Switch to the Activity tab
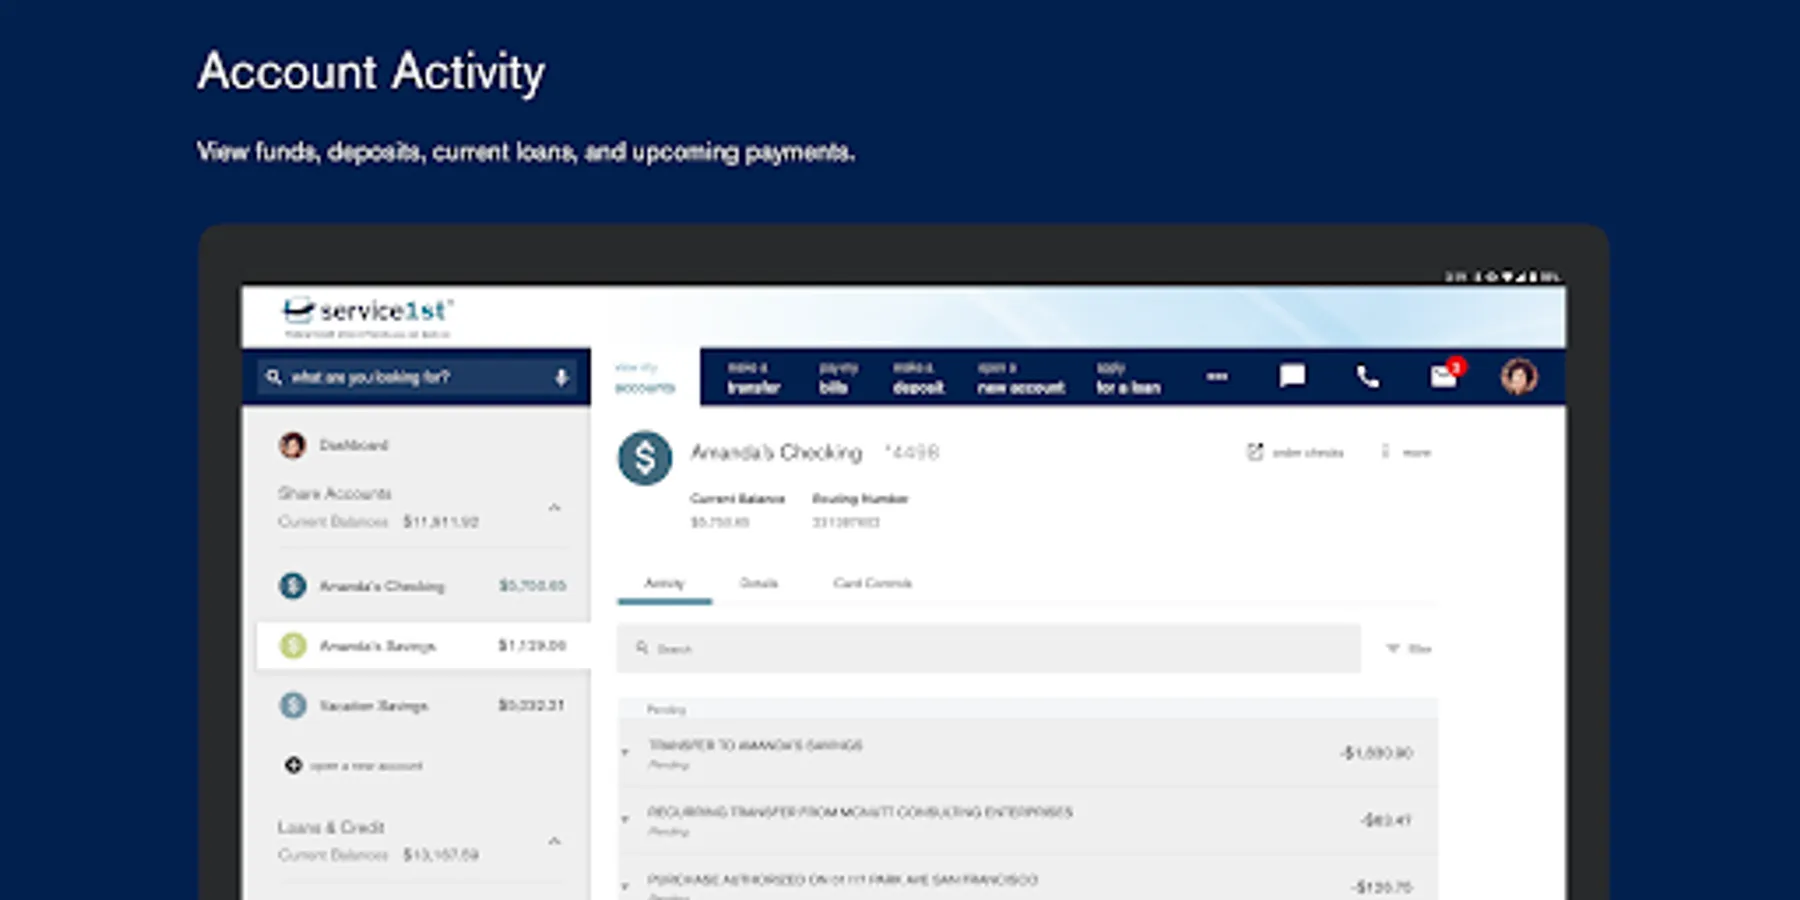This screenshot has width=1800, height=900. click(664, 583)
